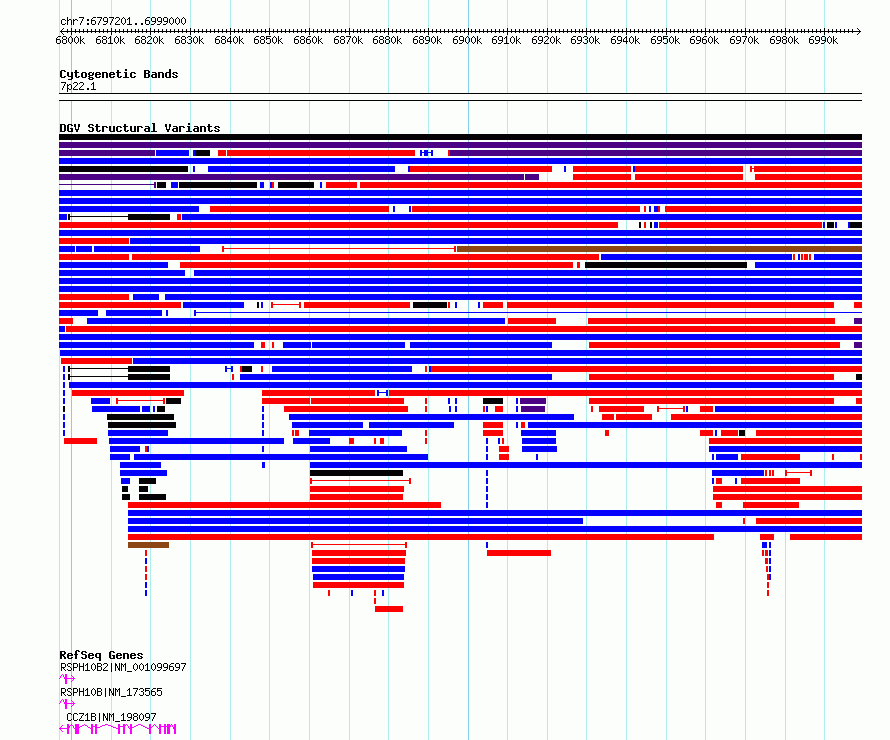
Task: Click the 6880k ruler label
Action: [387, 40]
